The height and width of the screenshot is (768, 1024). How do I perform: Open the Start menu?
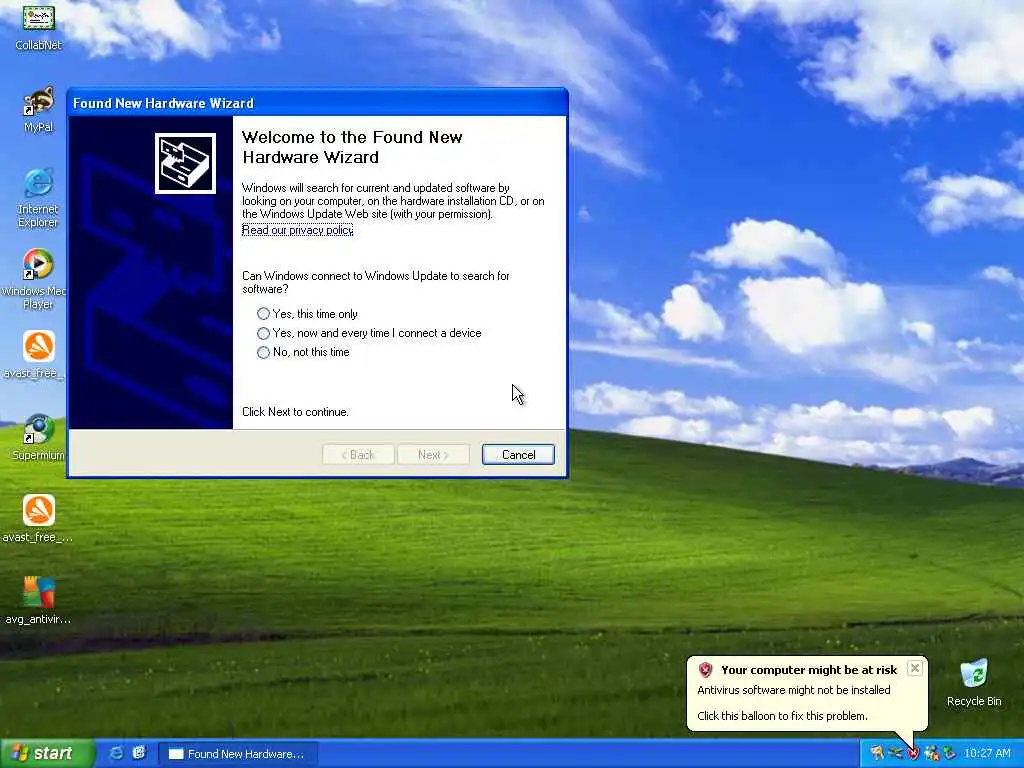pyautogui.click(x=46, y=753)
